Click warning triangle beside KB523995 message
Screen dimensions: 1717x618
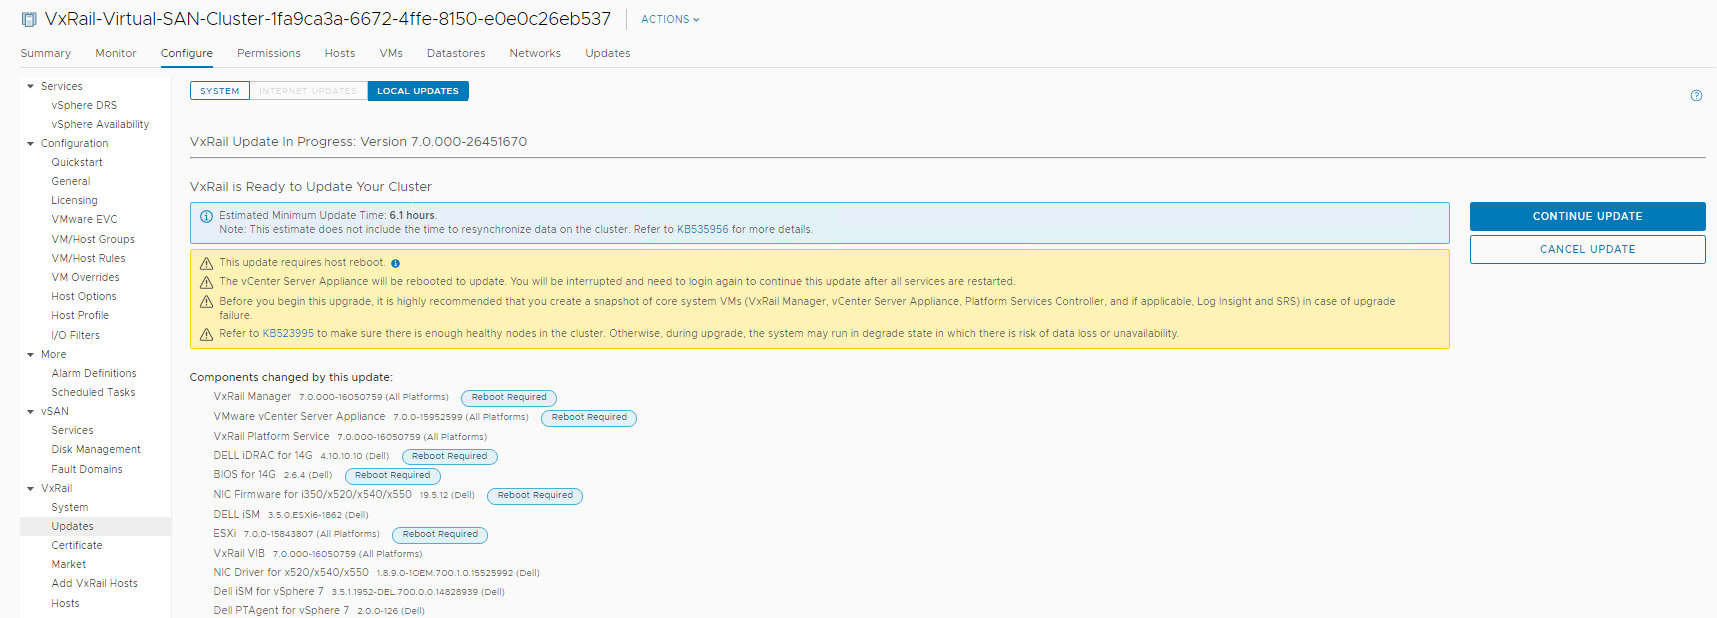point(206,334)
